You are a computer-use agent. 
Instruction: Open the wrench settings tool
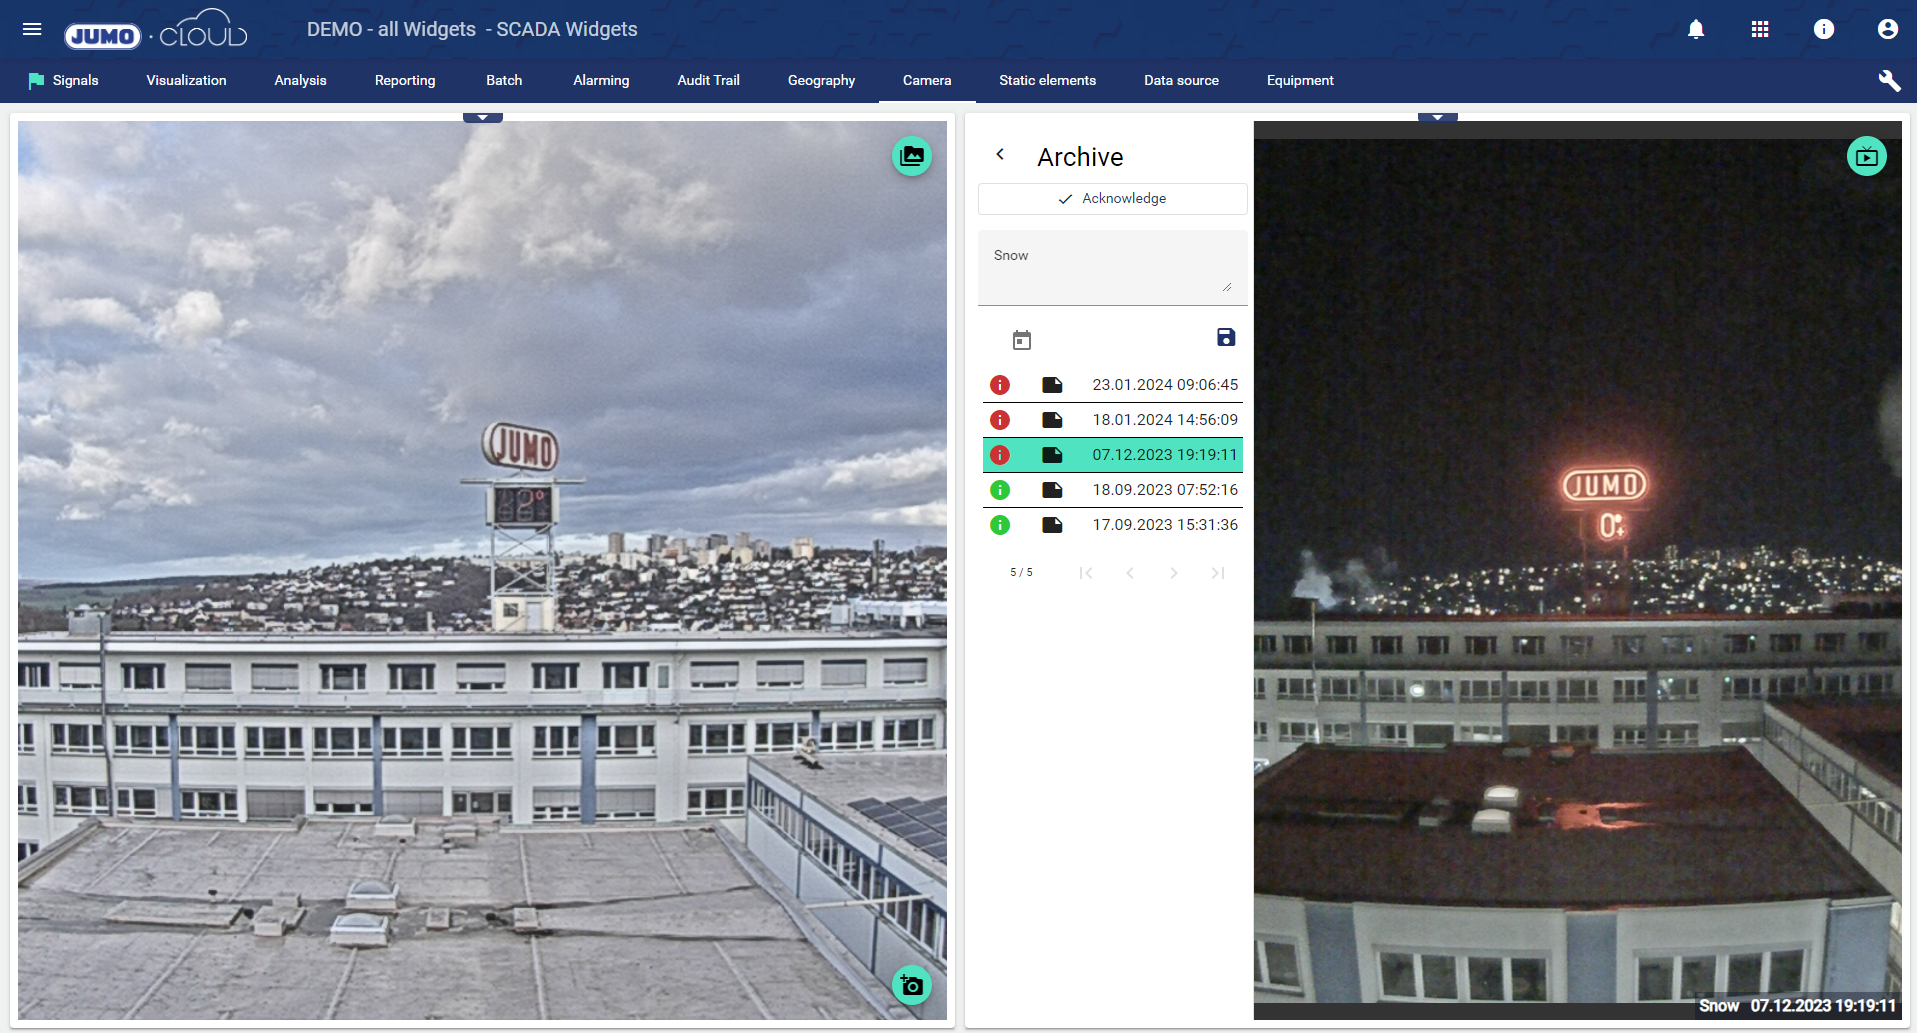coord(1888,81)
